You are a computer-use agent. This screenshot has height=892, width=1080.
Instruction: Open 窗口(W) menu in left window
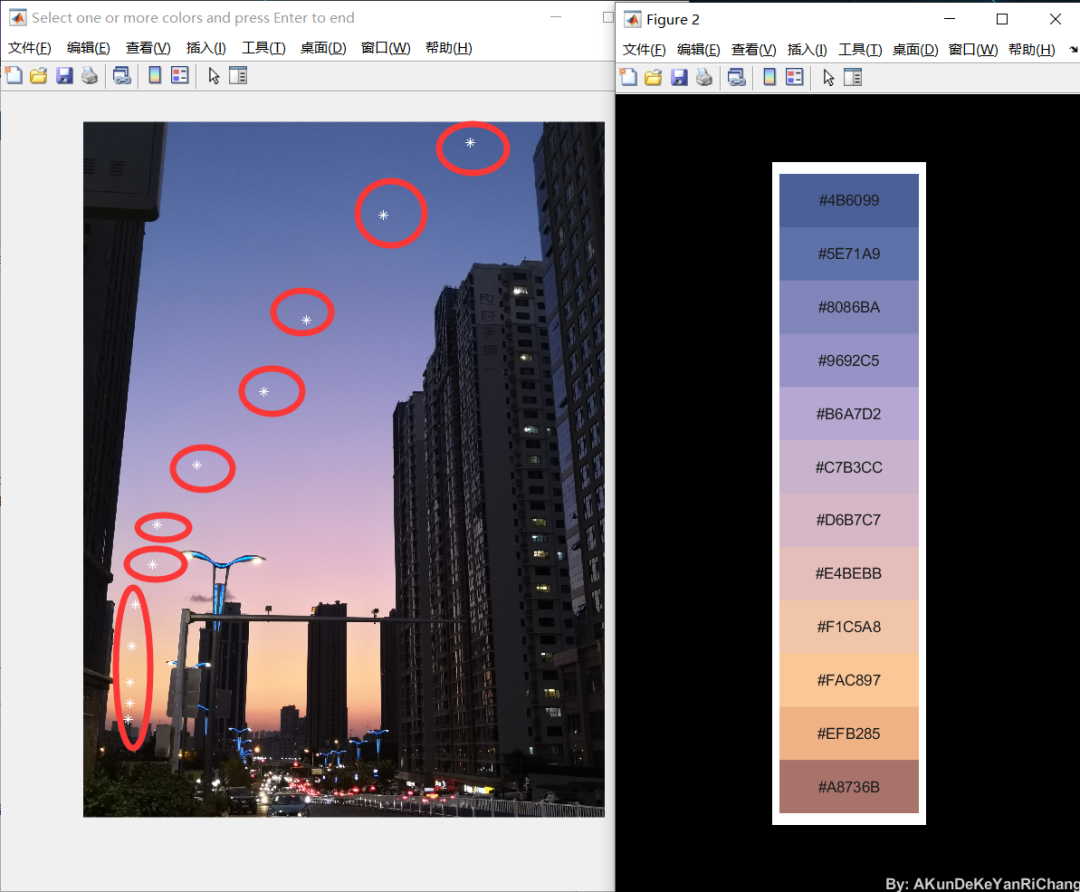386,48
